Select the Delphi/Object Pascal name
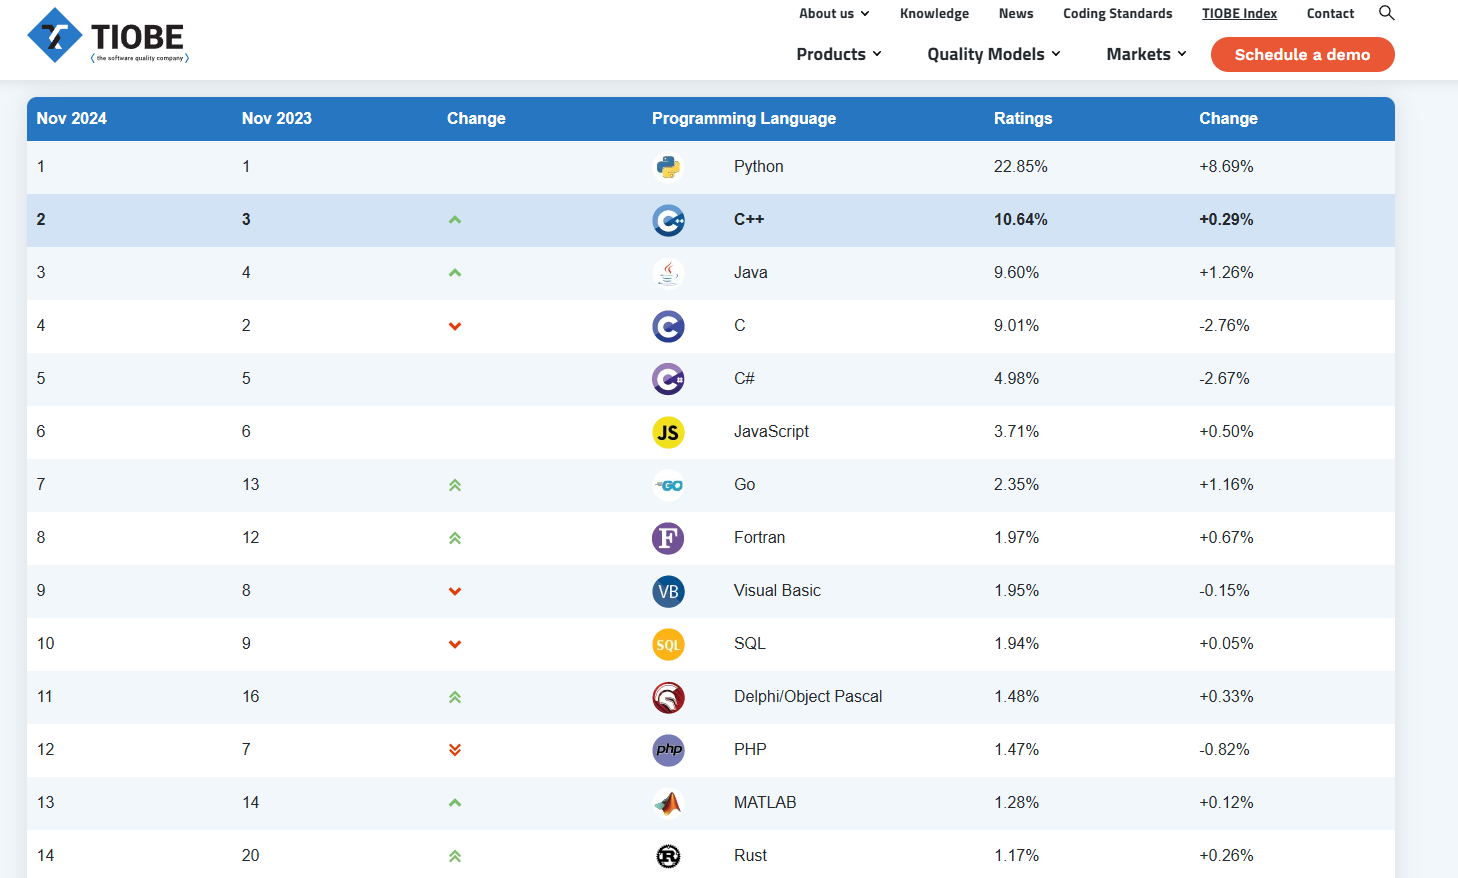Viewport: 1458px width, 878px height. click(808, 697)
